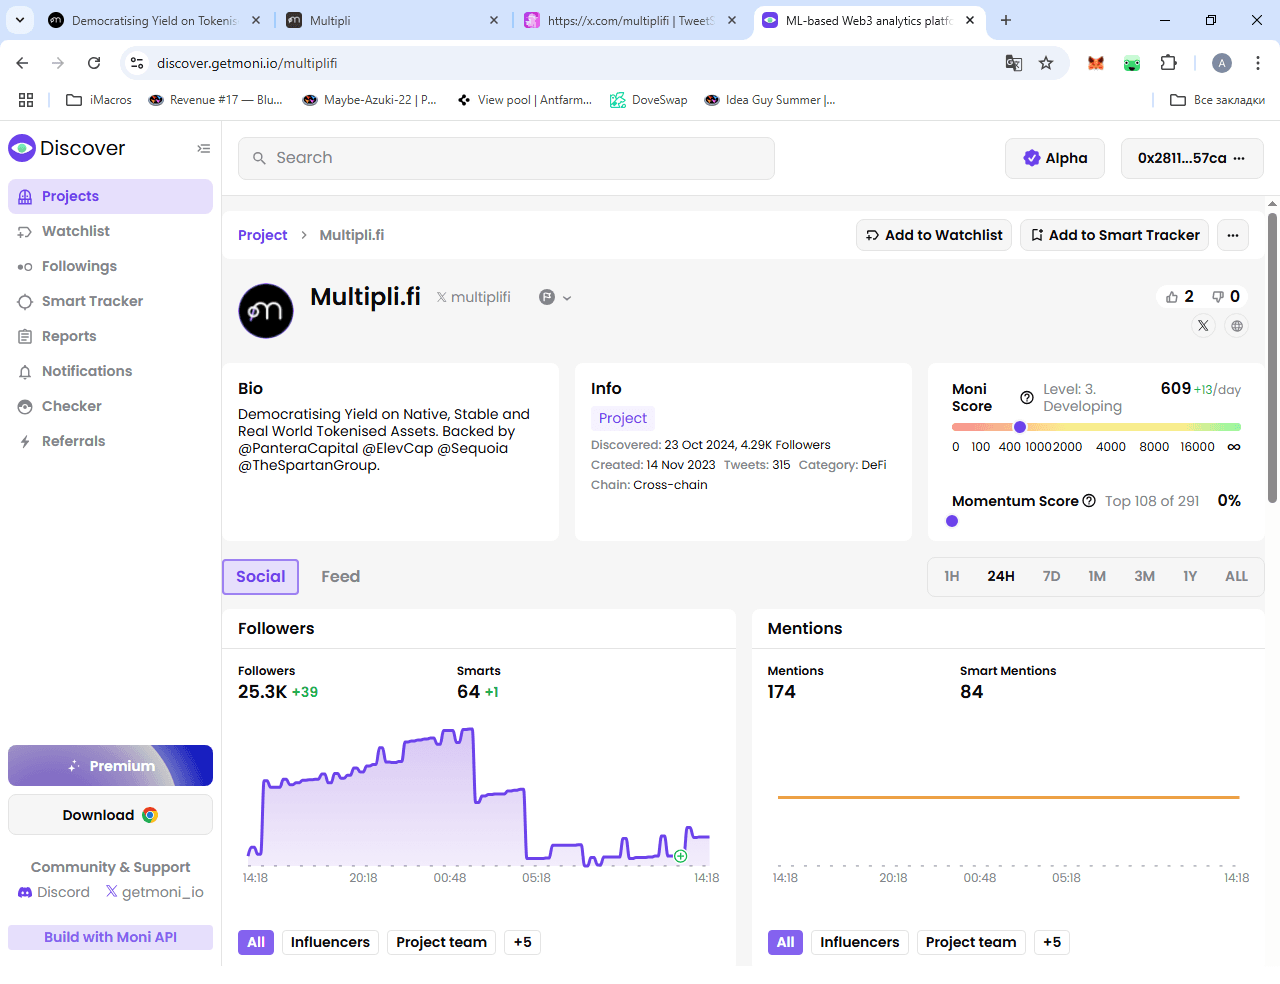The image size is (1280, 984).
Task: Click the Momentum Score indicator dot
Action: tap(952, 521)
